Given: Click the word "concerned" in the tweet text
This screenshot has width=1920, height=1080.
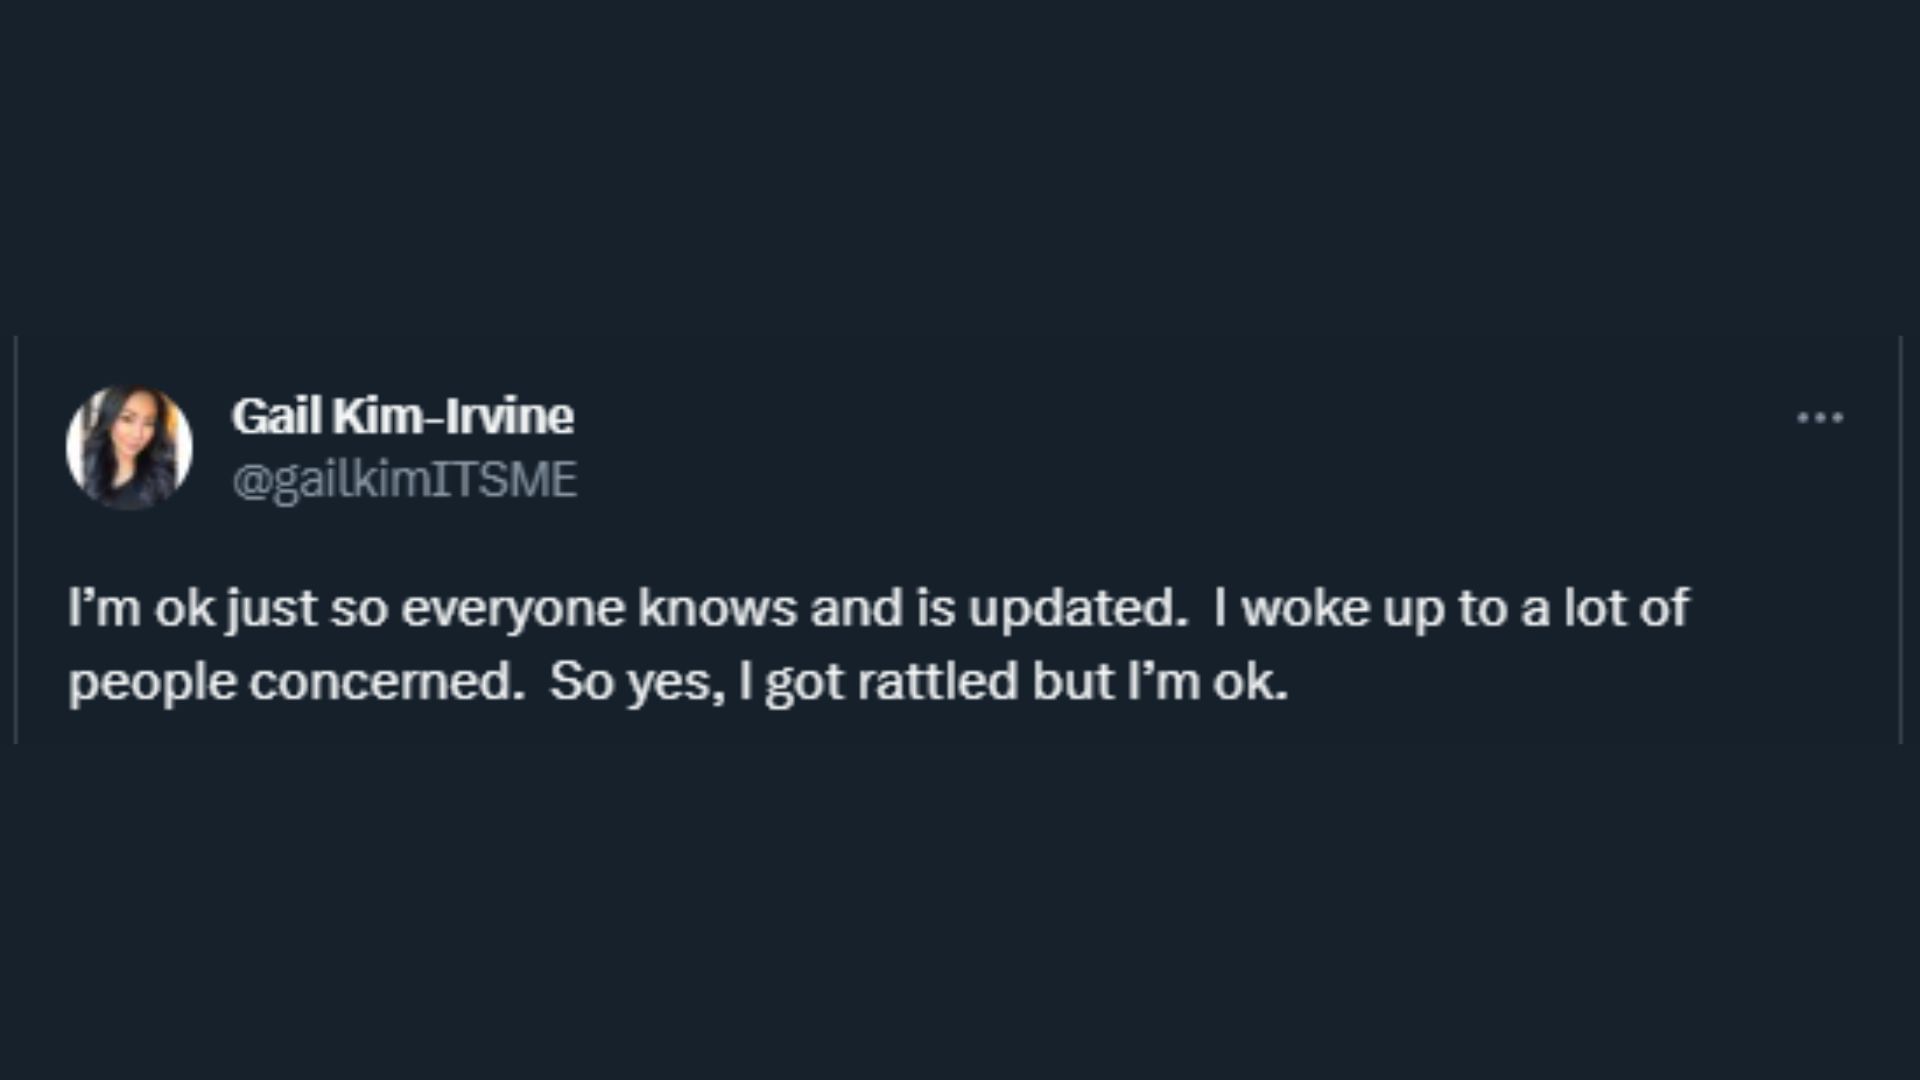Looking at the screenshot, I should 385,682.
